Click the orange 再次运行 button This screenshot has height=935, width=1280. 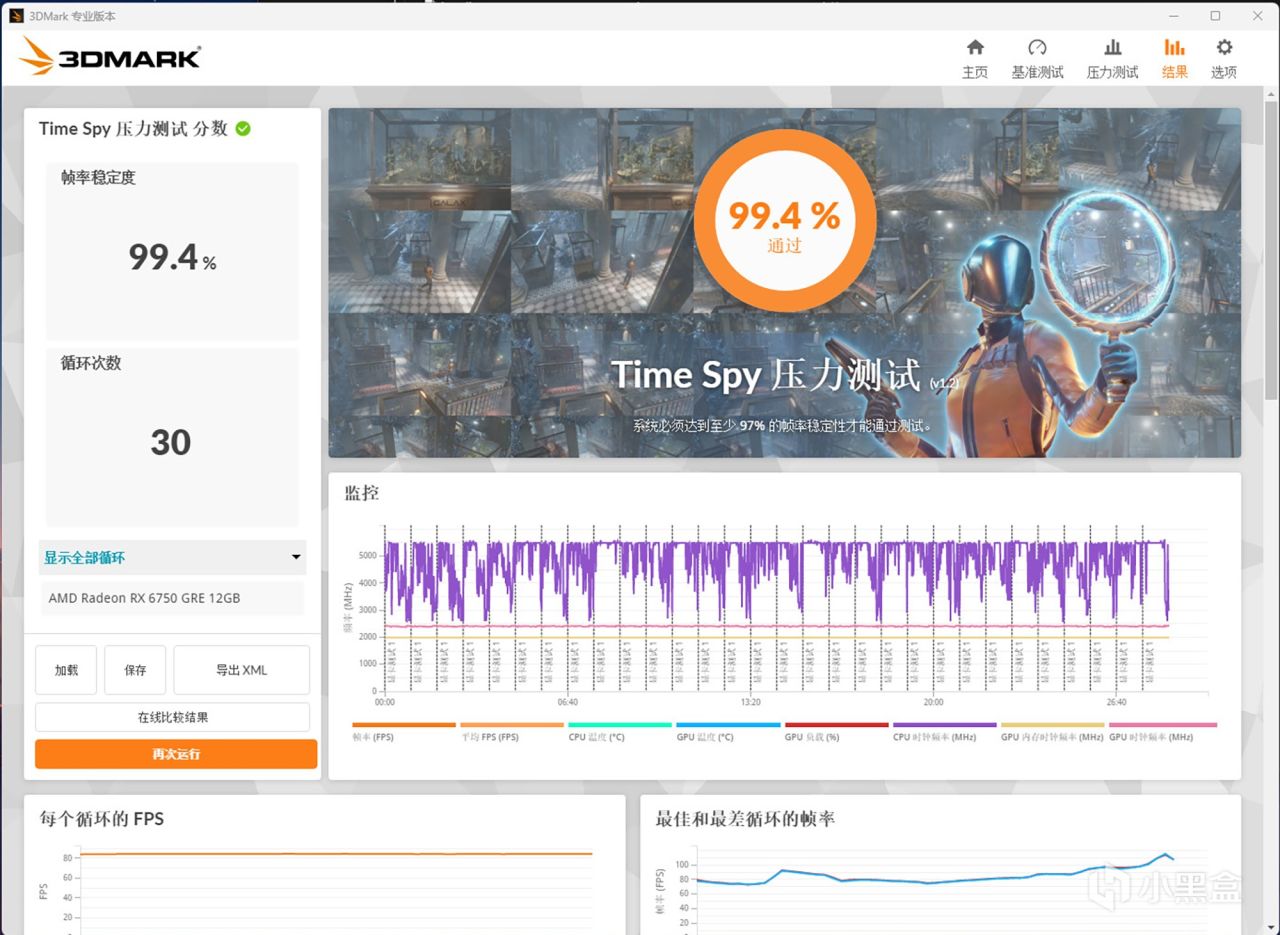[x=176, y=754]
